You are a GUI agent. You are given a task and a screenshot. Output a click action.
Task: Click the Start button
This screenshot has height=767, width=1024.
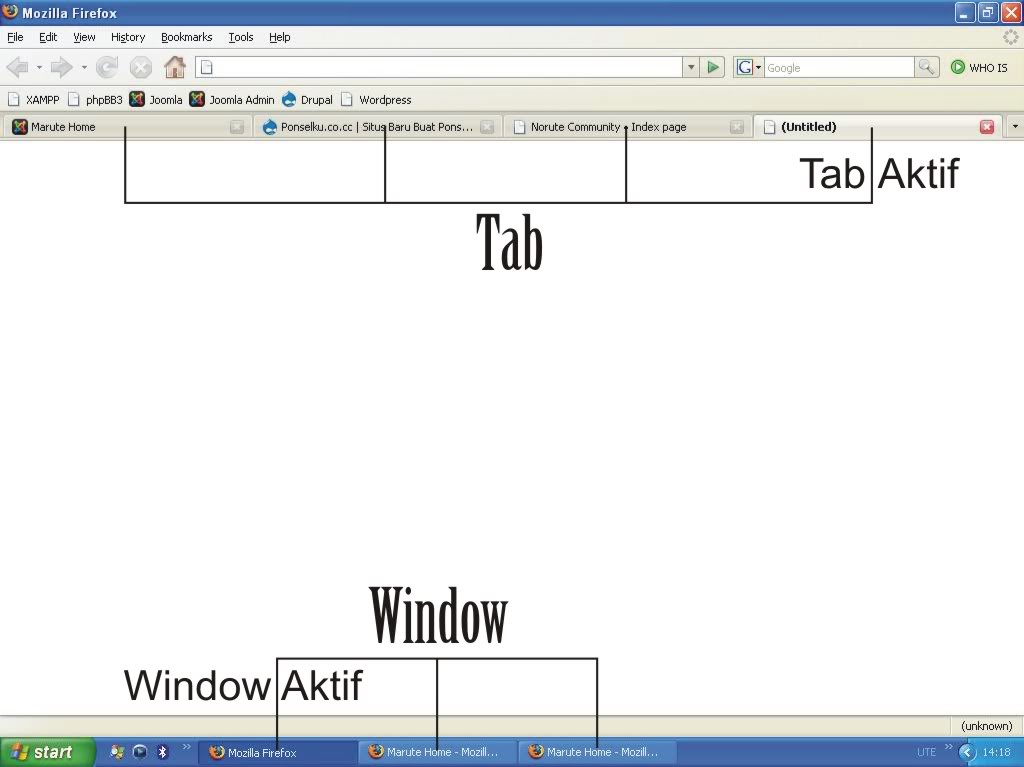(x=45, y=751)
